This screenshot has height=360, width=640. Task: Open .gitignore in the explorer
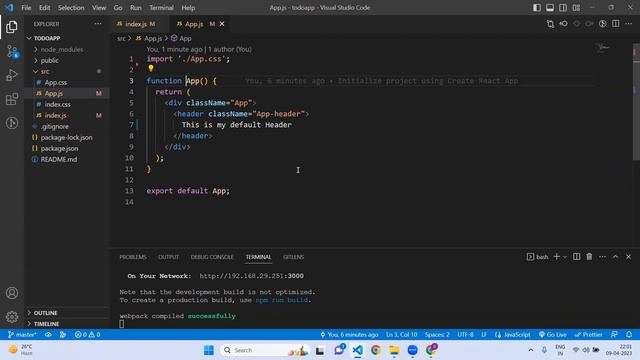(67, 126)
